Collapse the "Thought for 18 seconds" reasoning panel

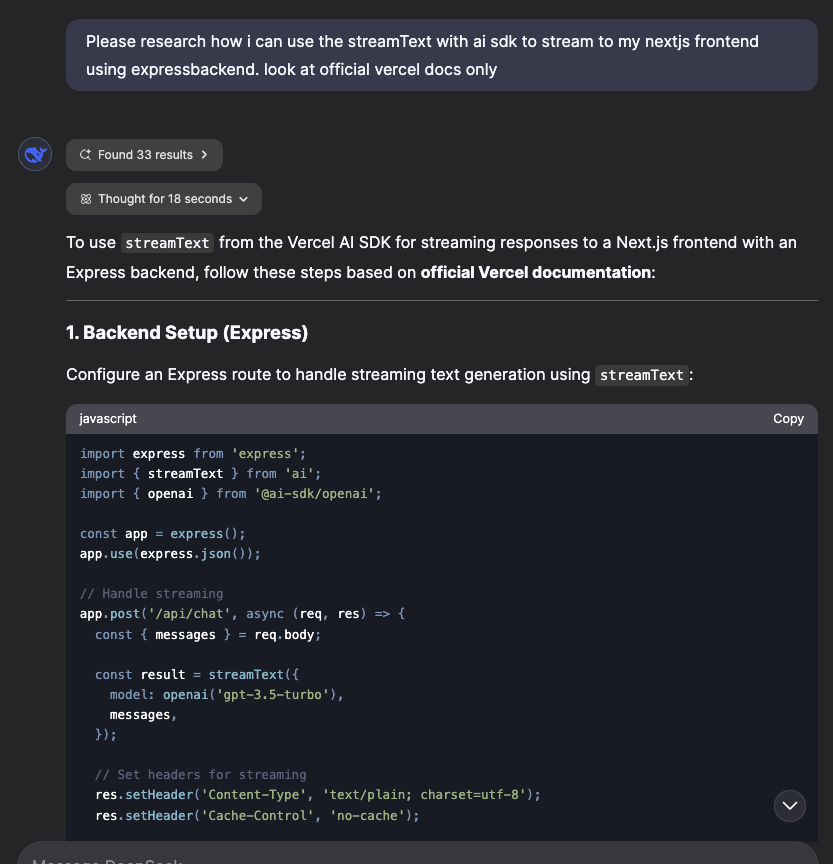tap(163, 198)
